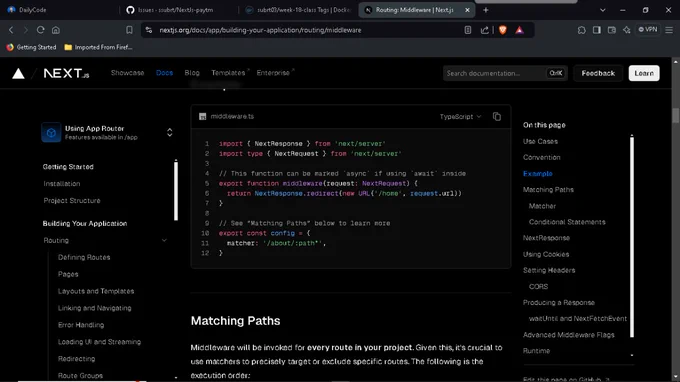This screenshot has height=382, width=680.
Task: Focus the Search documentation field
Action: 505,73
